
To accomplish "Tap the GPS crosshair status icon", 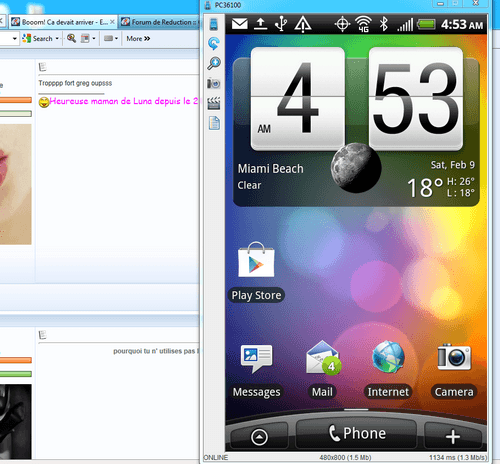I will [x=343, y=24].
